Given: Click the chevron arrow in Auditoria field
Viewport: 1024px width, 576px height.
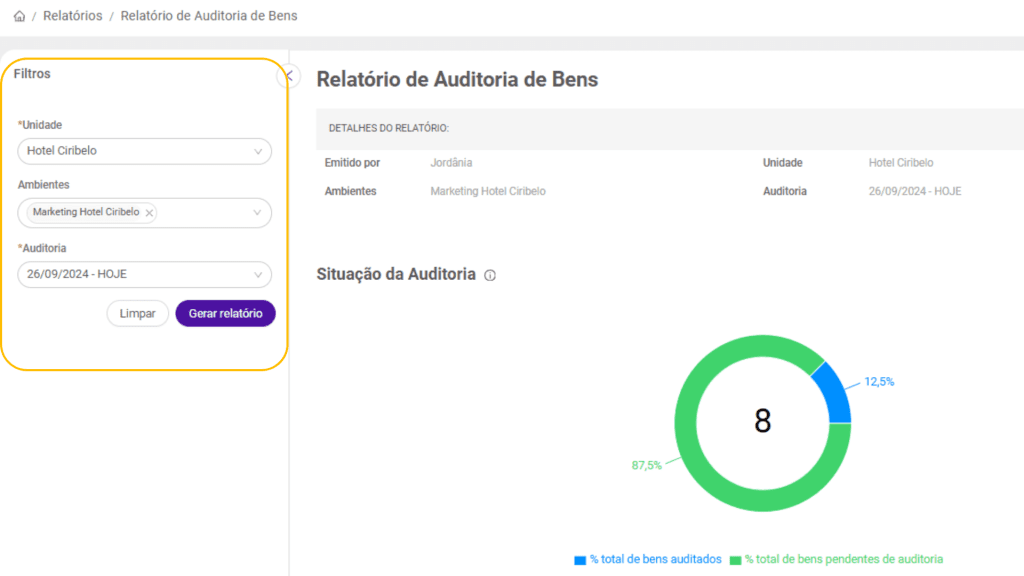Looking at the screenshot, I should 258,275.
